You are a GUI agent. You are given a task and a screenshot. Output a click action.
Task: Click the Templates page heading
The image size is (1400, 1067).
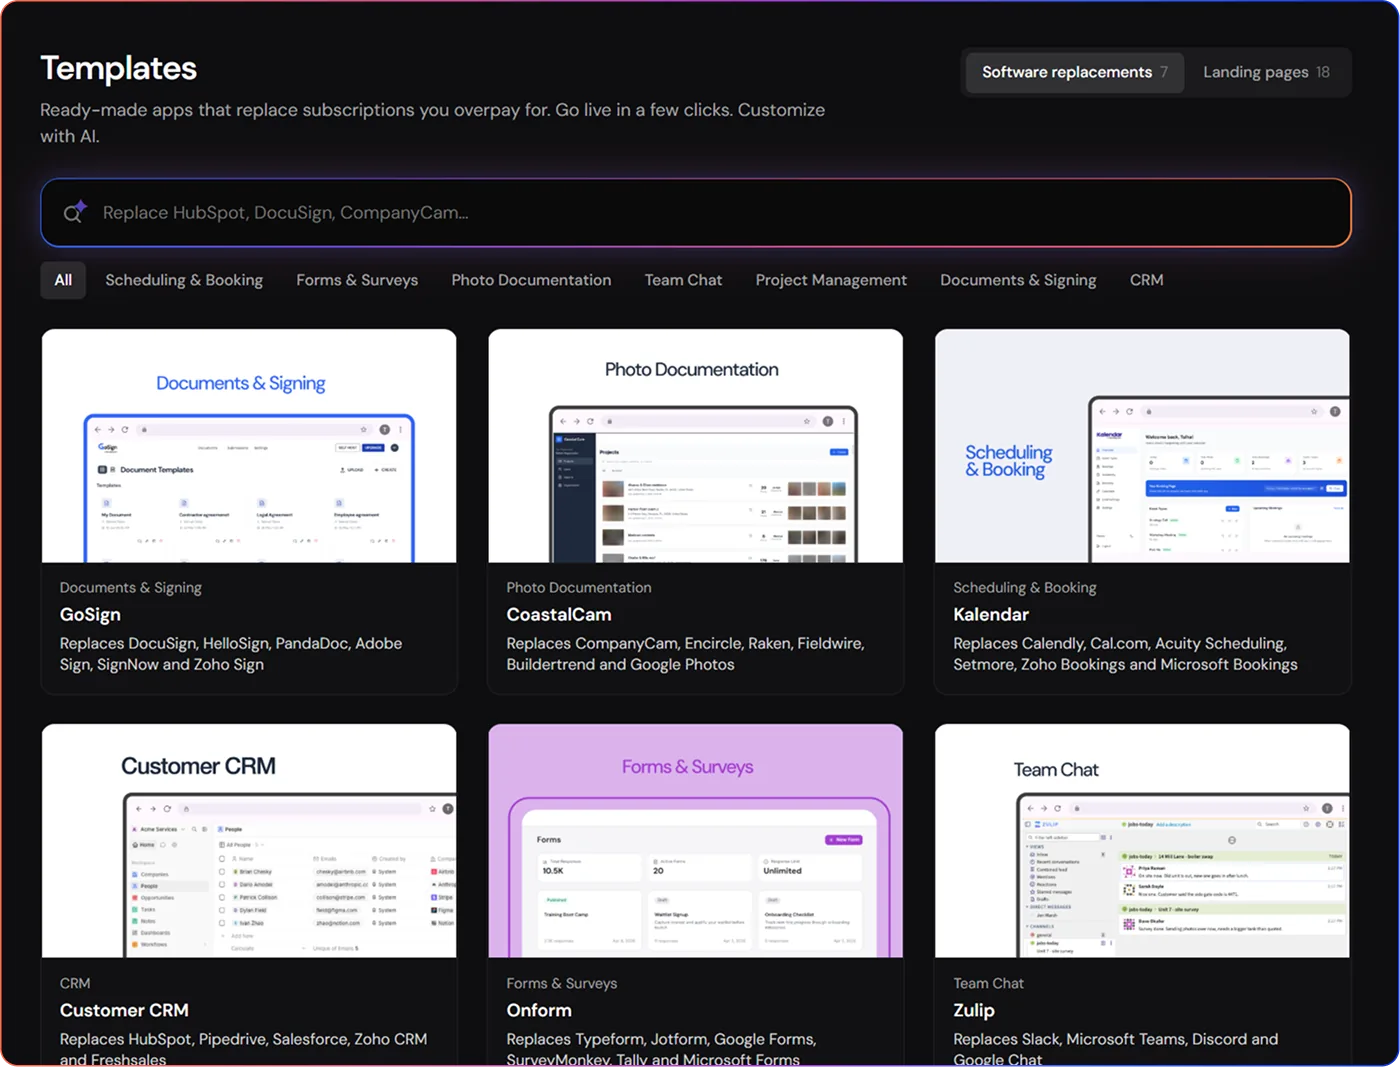(118, 68)
